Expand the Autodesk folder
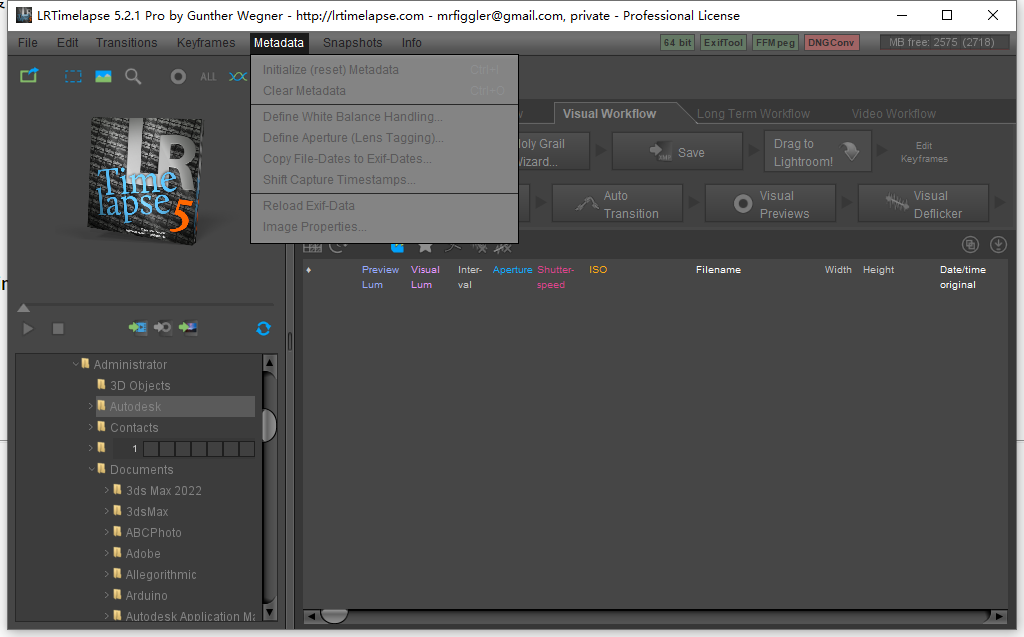Viewport: 1024px width, 637px height. point(91,406)
